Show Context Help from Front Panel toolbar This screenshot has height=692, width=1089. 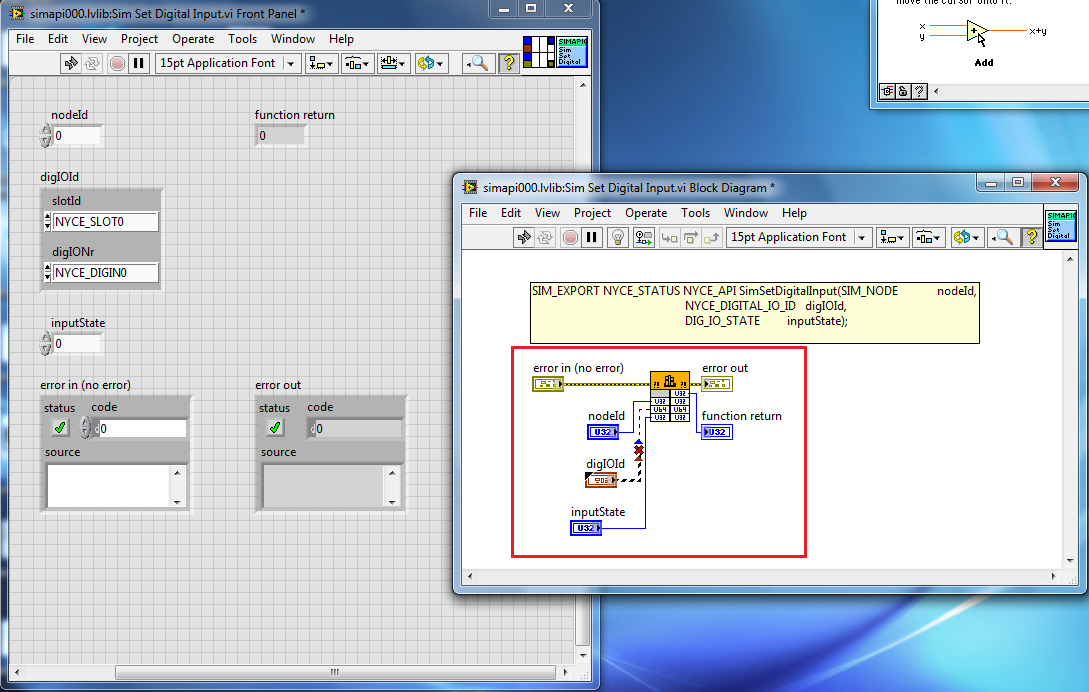coord(509,63)
